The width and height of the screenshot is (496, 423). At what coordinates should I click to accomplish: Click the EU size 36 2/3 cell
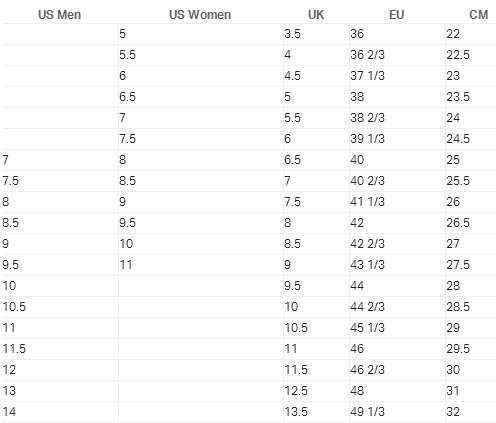pyautogui.click(x=397, y=55)
